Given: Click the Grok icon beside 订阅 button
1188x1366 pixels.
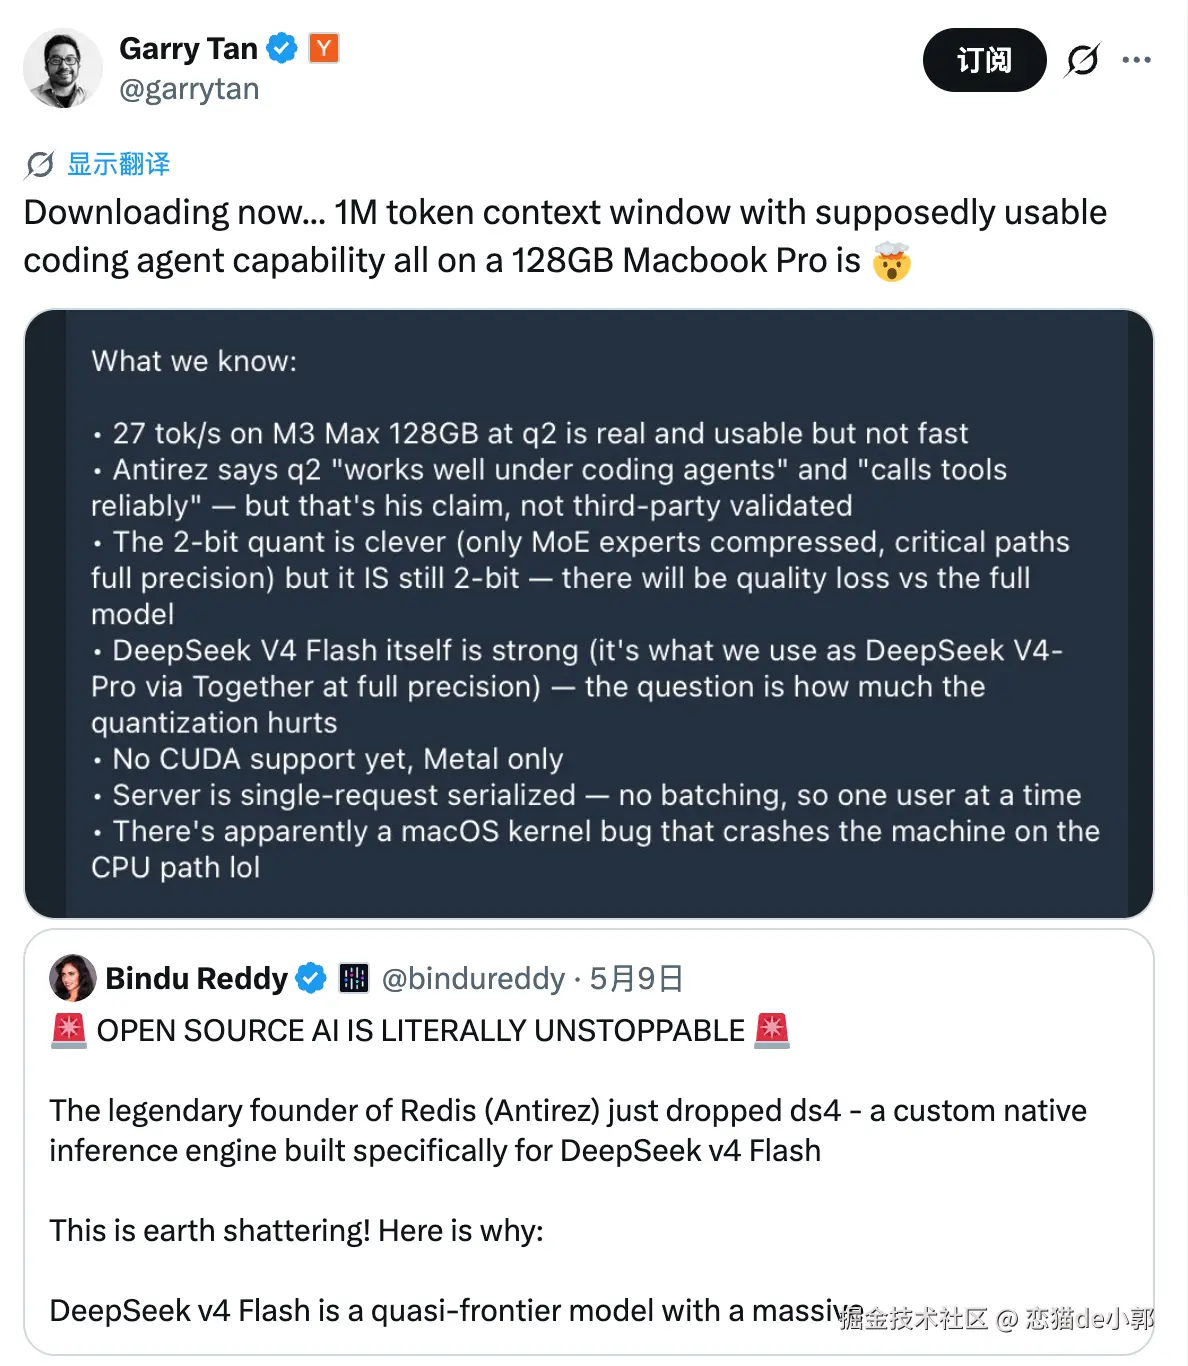Looking at the screenshot, I should tap(1082, 60).
